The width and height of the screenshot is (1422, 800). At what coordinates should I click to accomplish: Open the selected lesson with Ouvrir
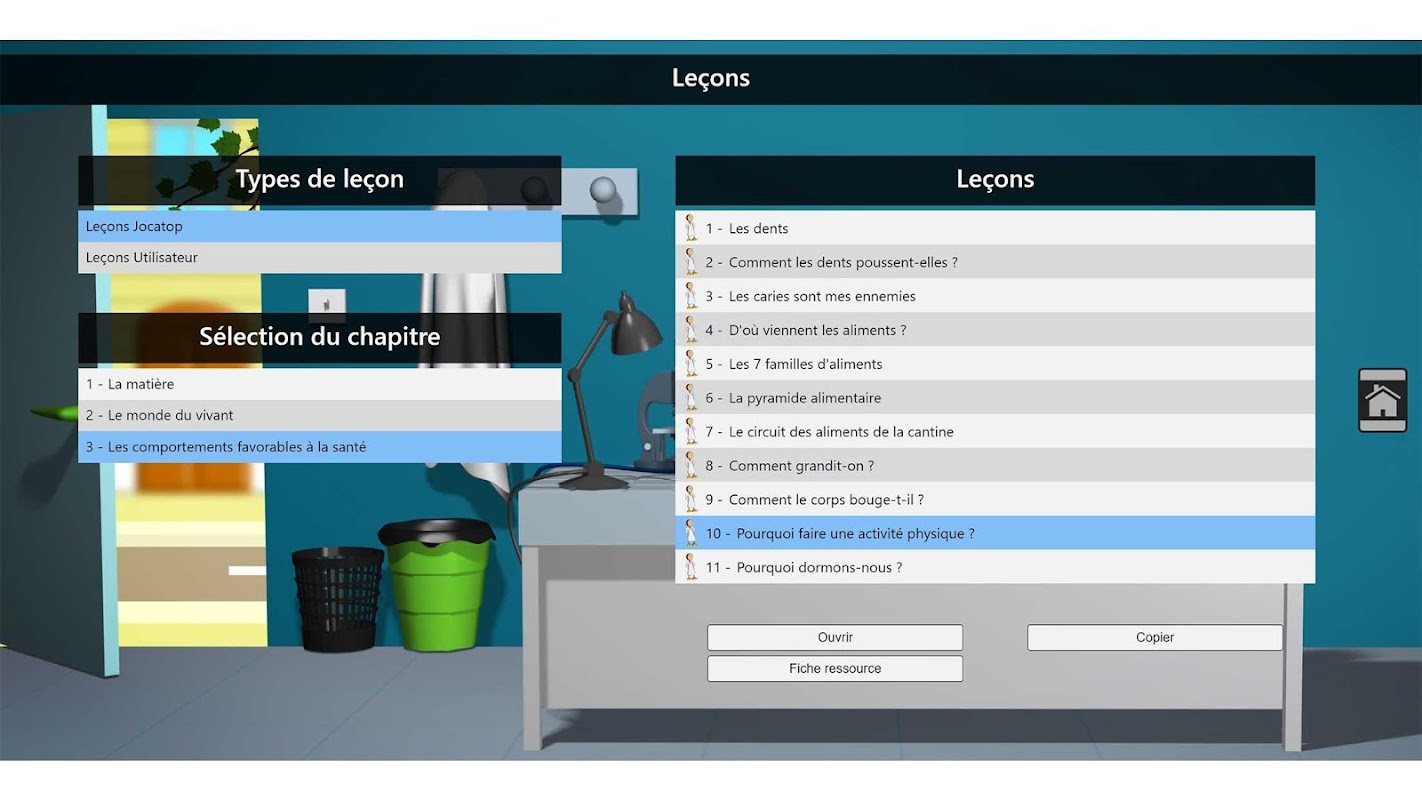tap(835, 638)
